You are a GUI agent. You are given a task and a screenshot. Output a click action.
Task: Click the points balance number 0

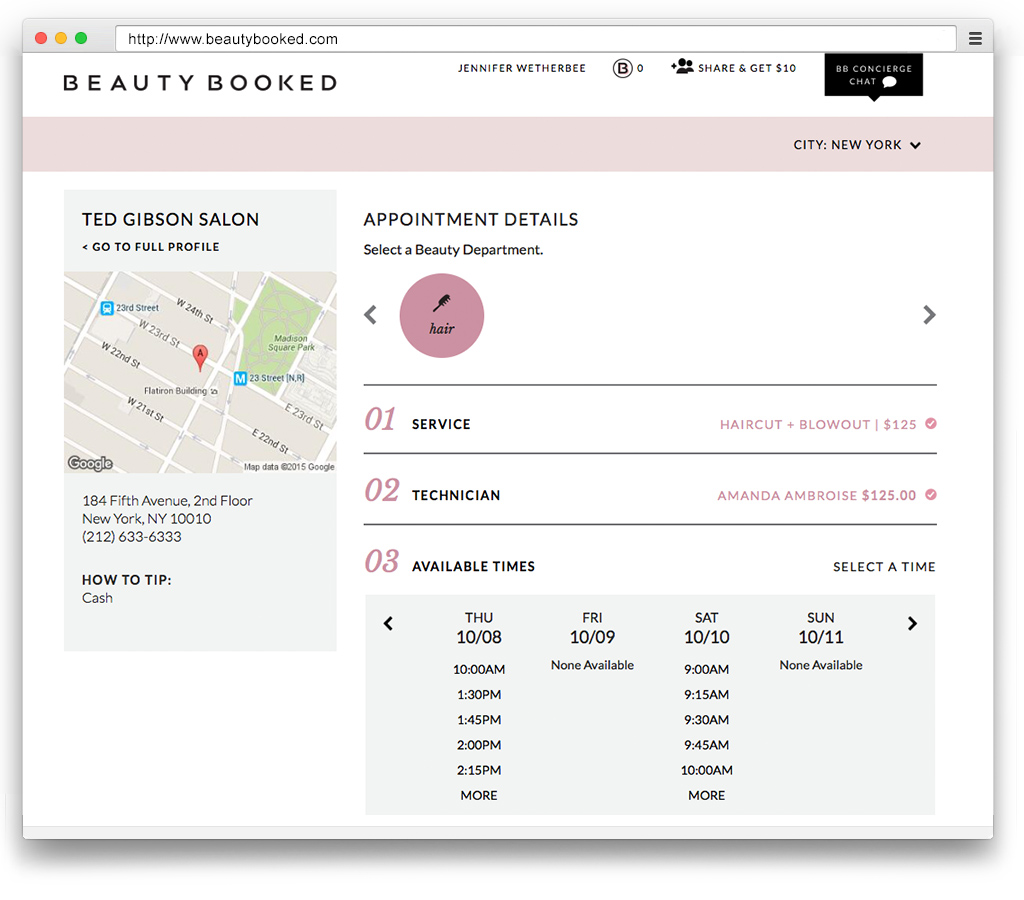click(640, 68)
